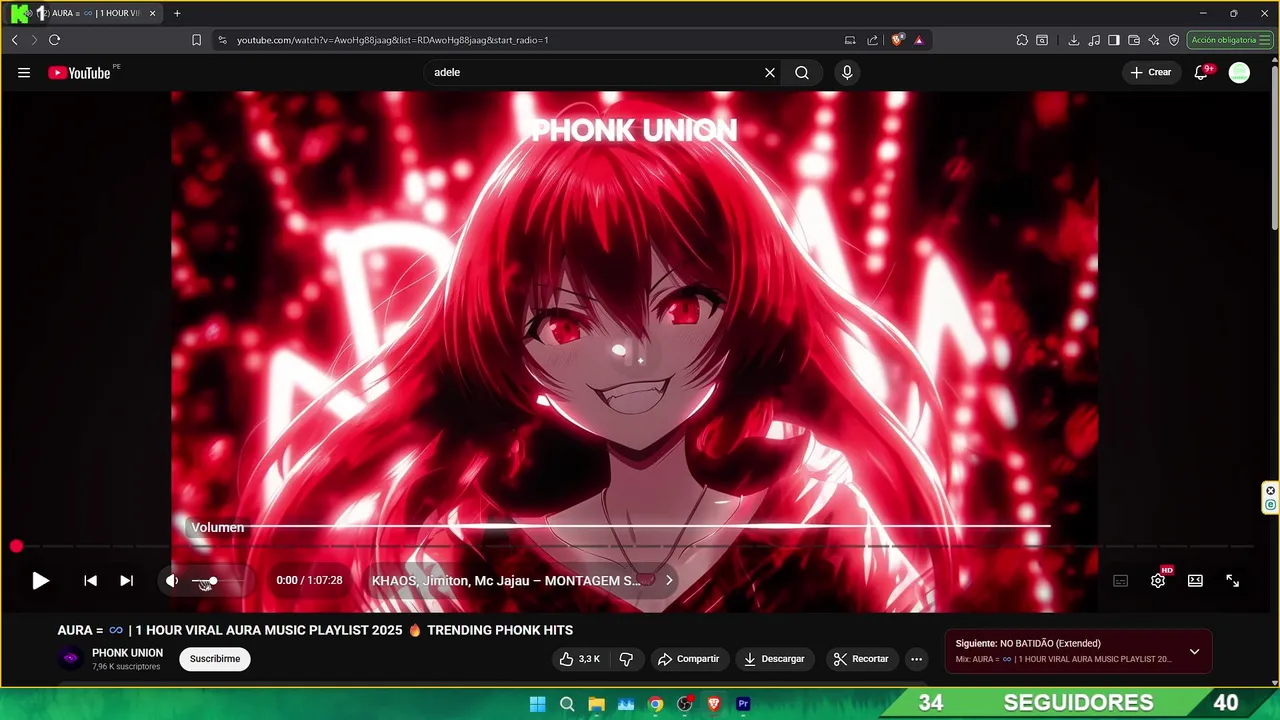Screen dimensions: 1280x720
Task: Skip to the next video
Action: coord(126,580)
